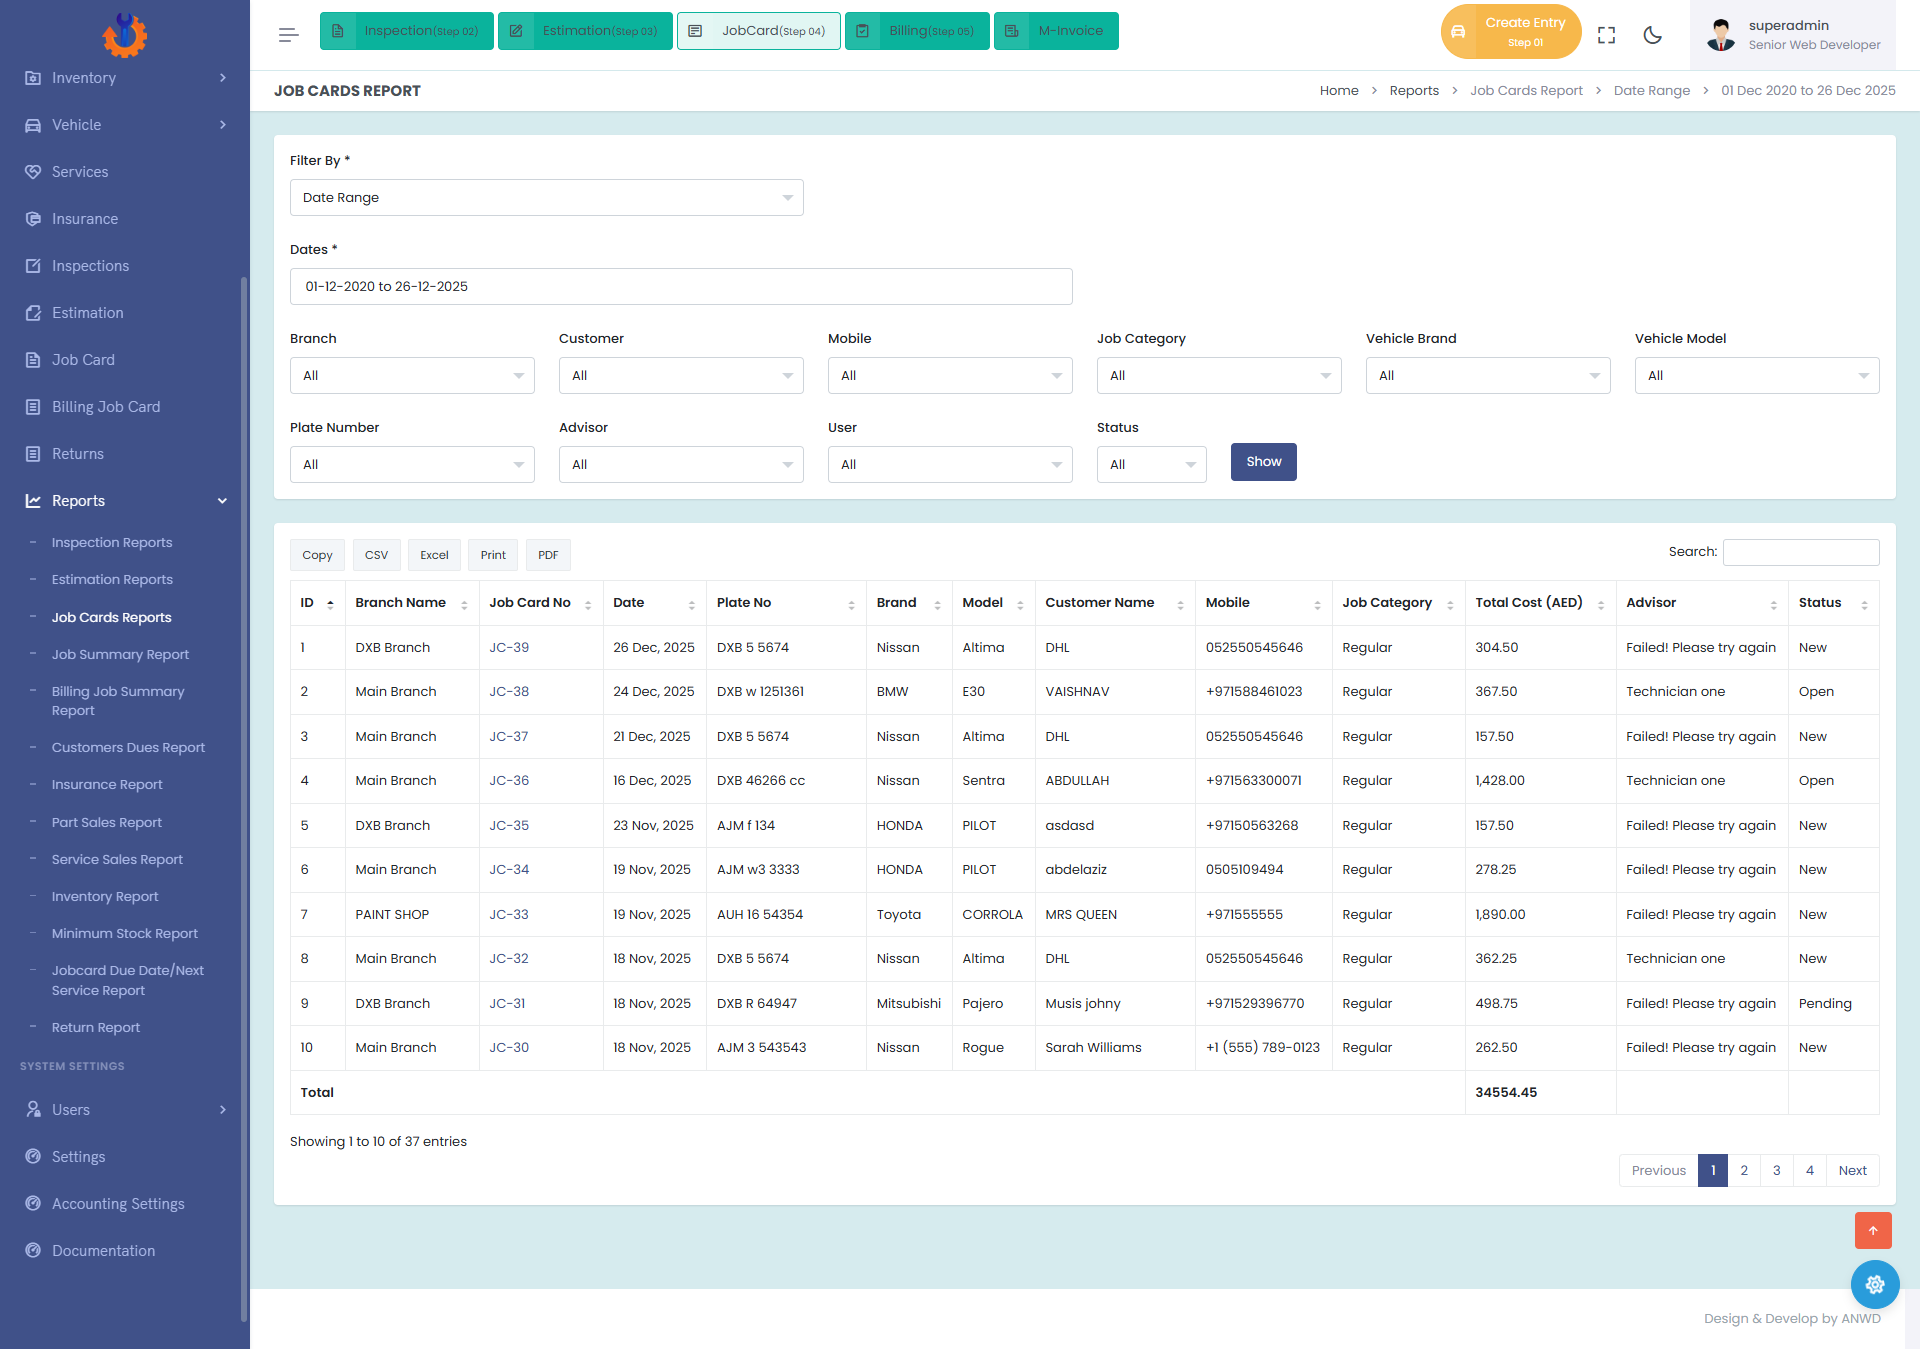Click the Insurance sidebar icon
The height and width of the screenshot is (1349, 1920).
click(x=33, y=219)
